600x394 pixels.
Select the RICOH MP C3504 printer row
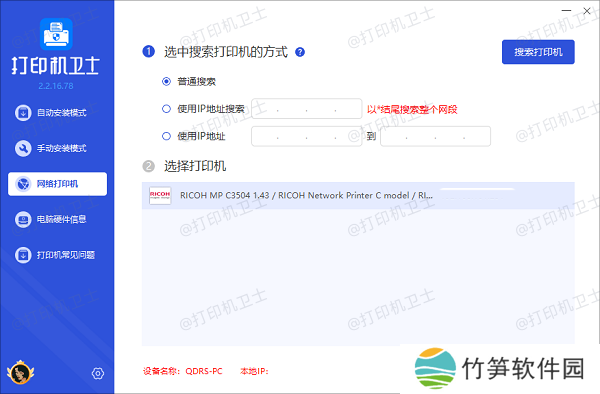coord(358,195)
